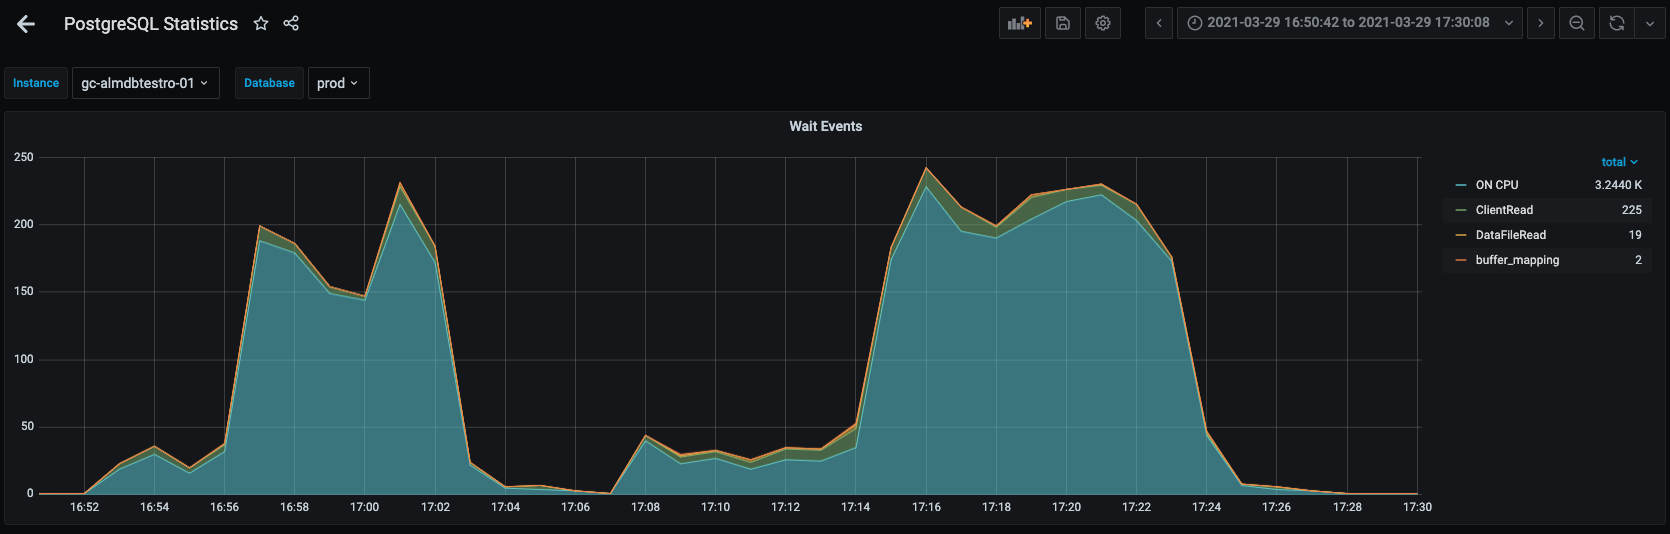This screenshot has height=534, width=1670.
Task: Open dashboard settings gear
Action: pyautogui.click(x=1103, y=23)
